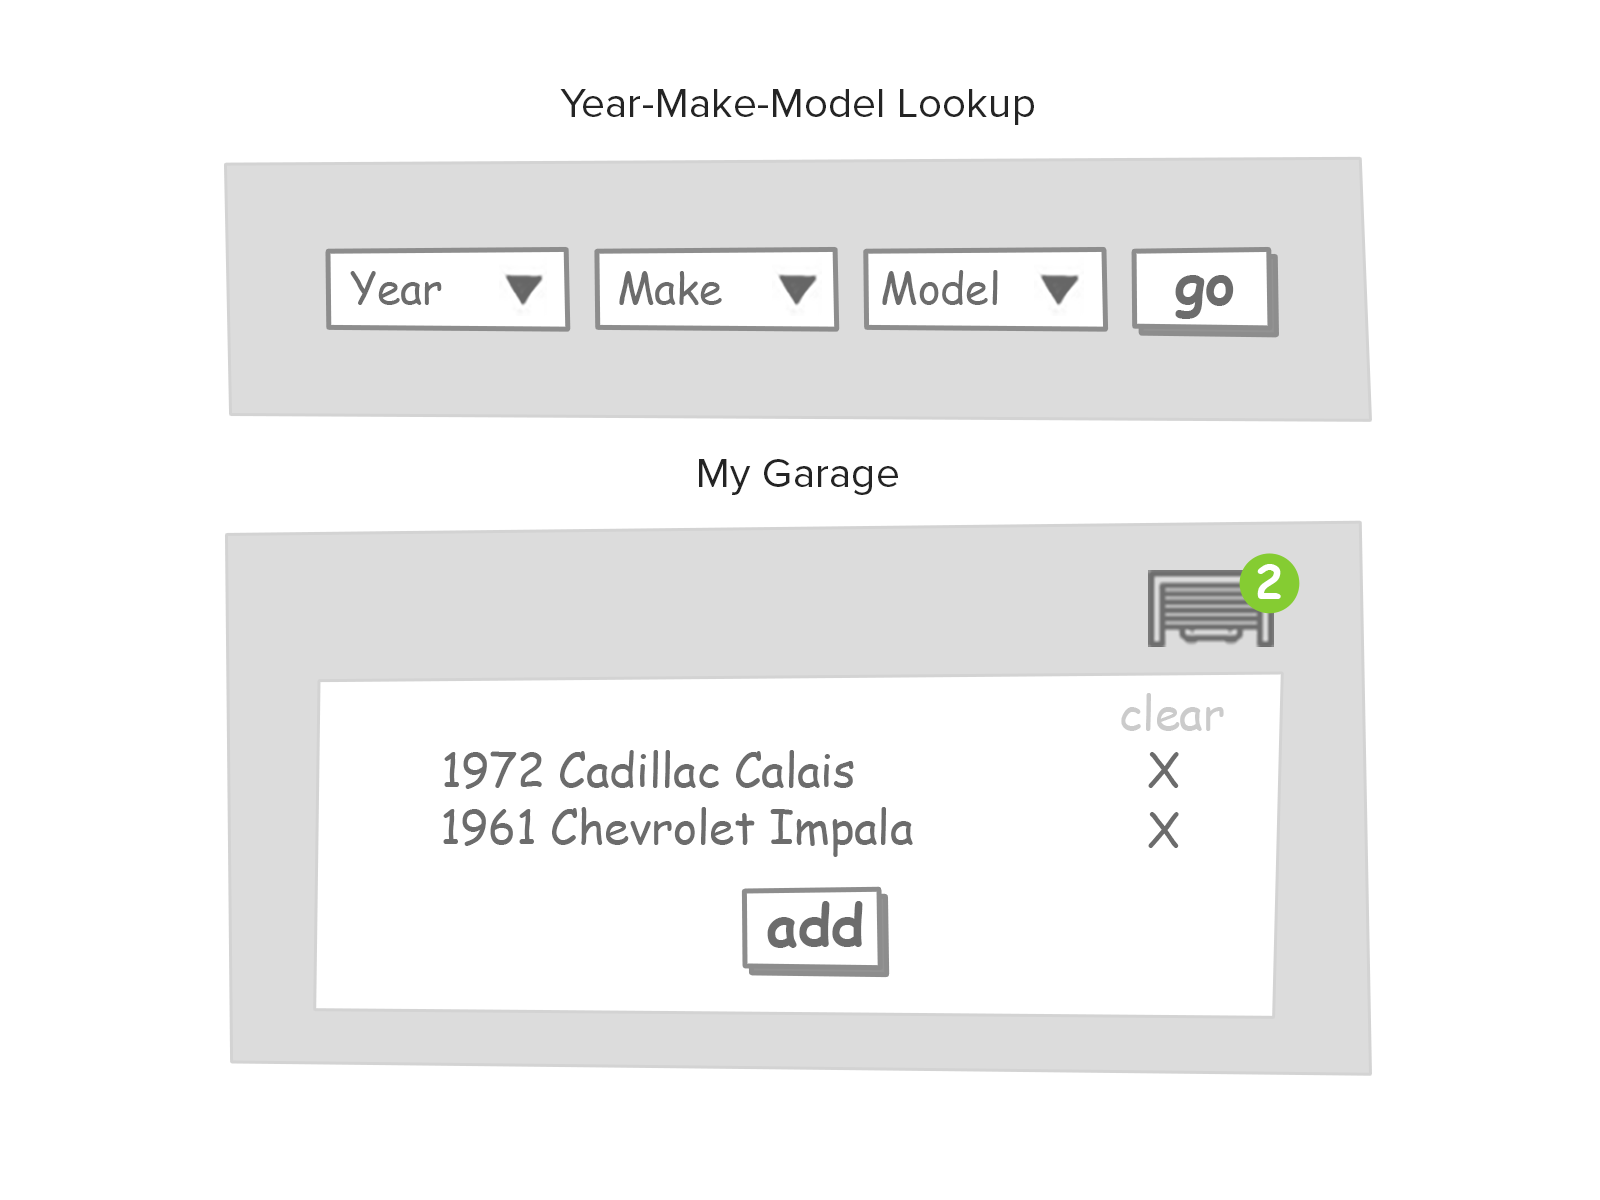Click the My Garage heading

point(797,474)
